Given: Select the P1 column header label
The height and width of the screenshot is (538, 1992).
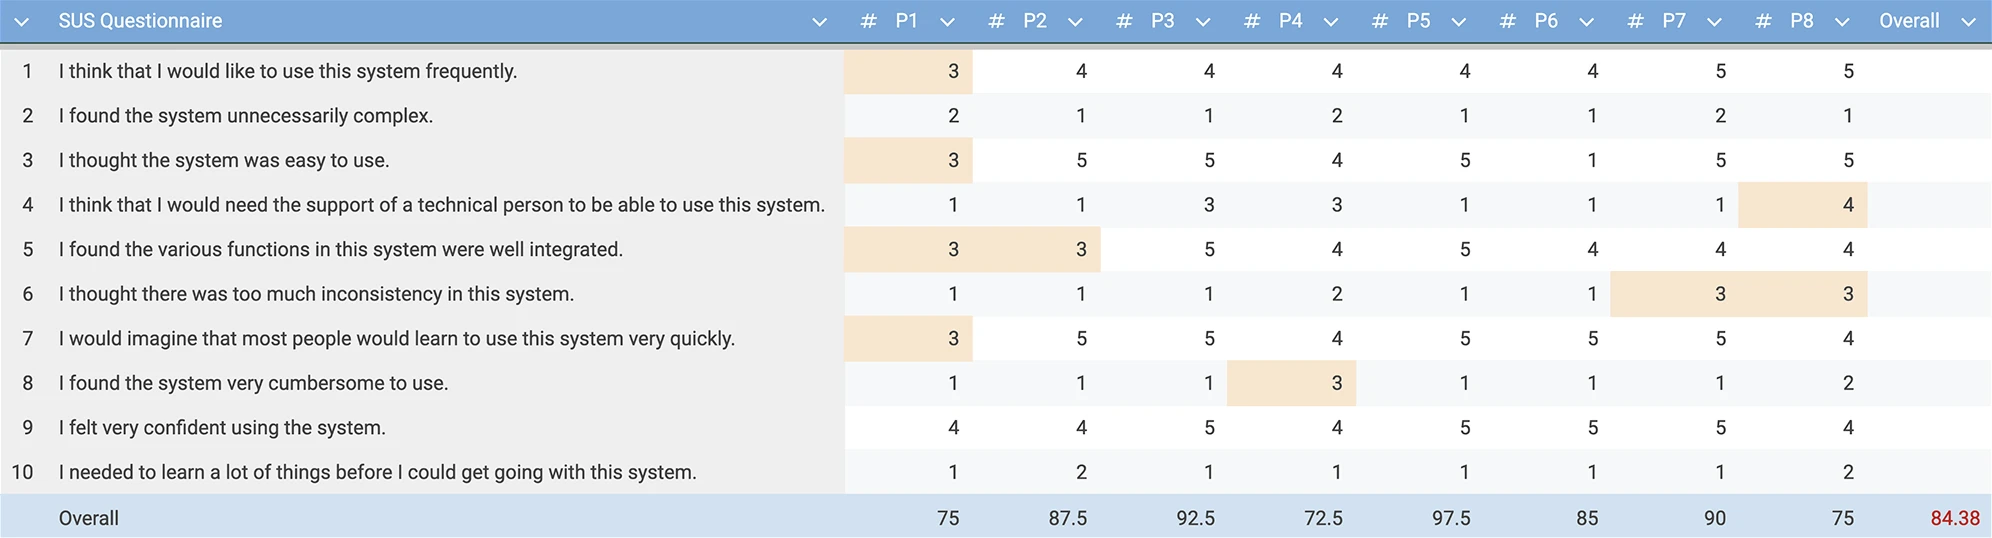Looking at the screenshot, I should pyautogui.click(x=907, y=21).
